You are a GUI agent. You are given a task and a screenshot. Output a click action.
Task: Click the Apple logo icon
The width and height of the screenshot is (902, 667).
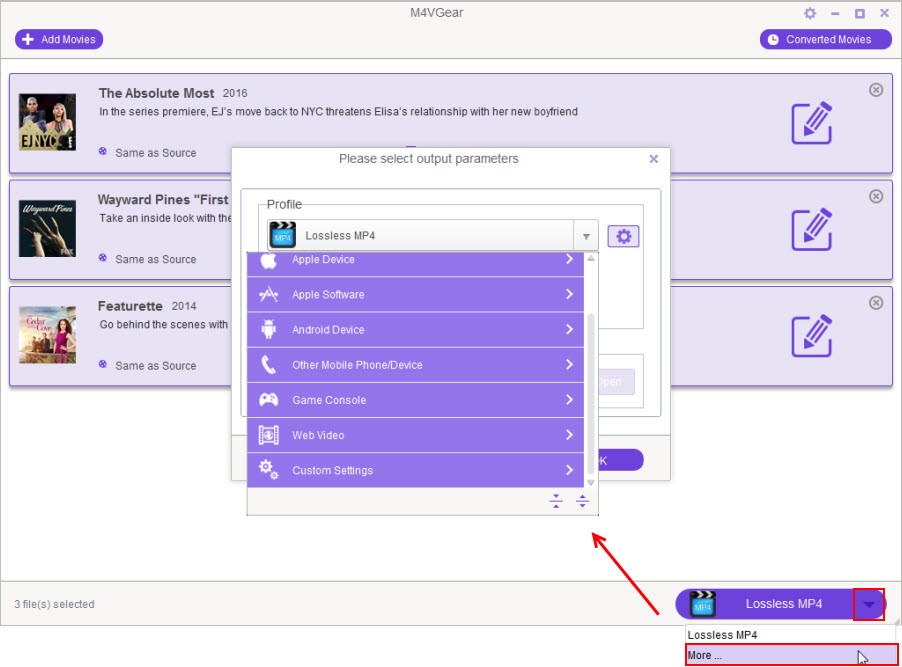point(268,261)
